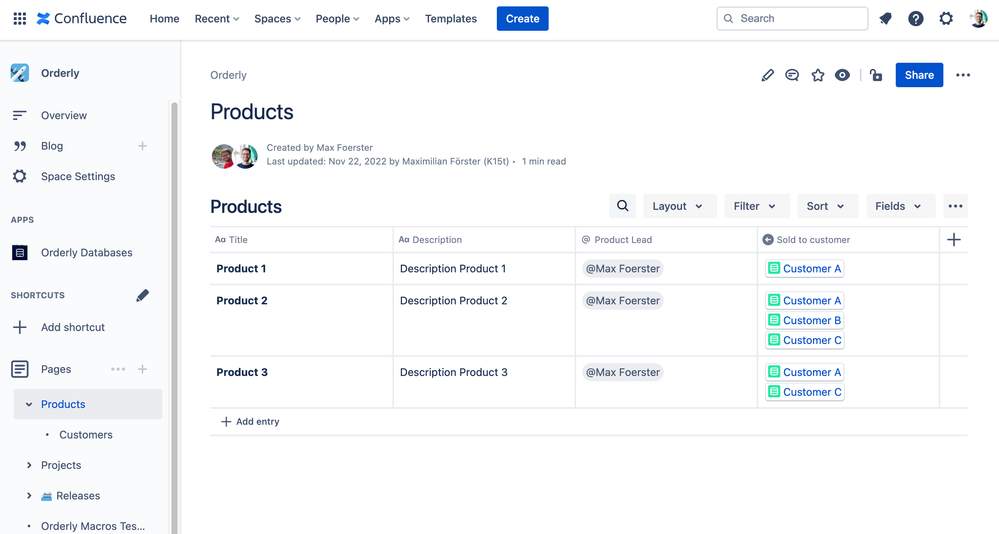Open the Recent dropdown menu
The width and height of the screenshot is (999, 534).
coord(217,18)
